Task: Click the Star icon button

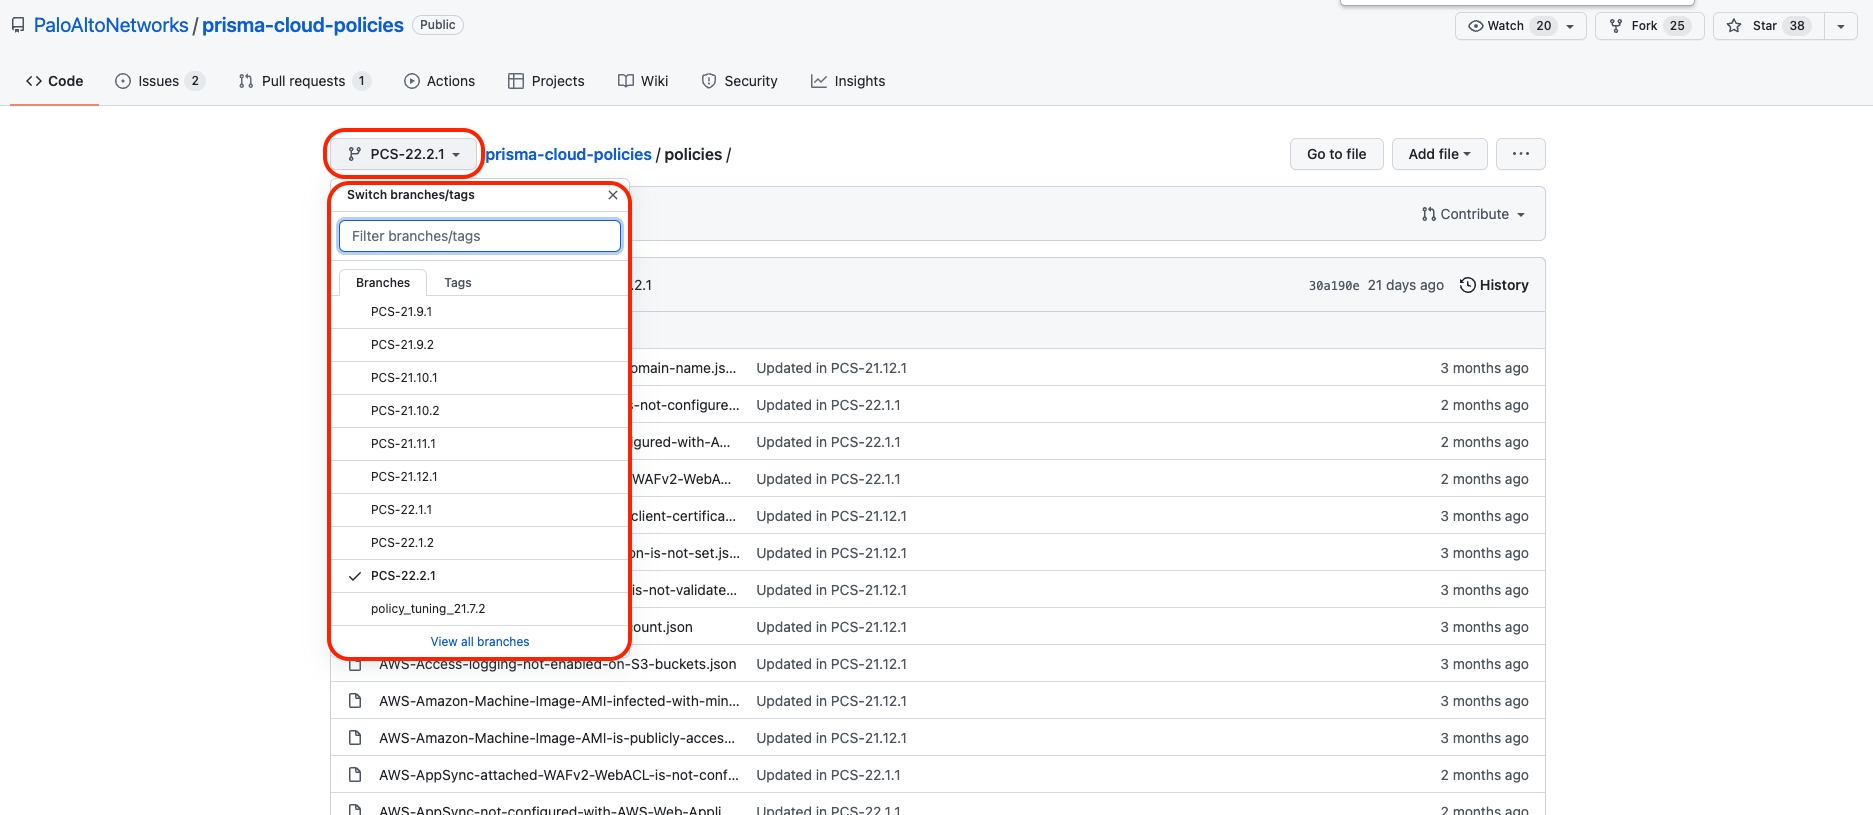Action: click(1734, 26)
